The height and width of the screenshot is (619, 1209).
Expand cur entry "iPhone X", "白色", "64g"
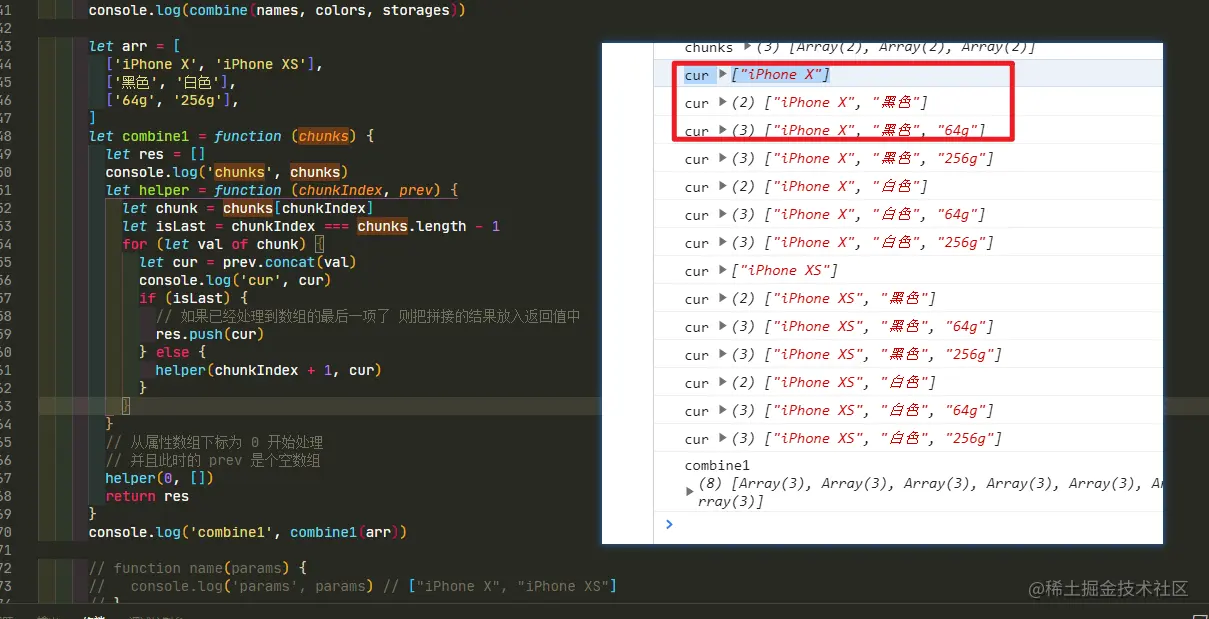point(722,215)
